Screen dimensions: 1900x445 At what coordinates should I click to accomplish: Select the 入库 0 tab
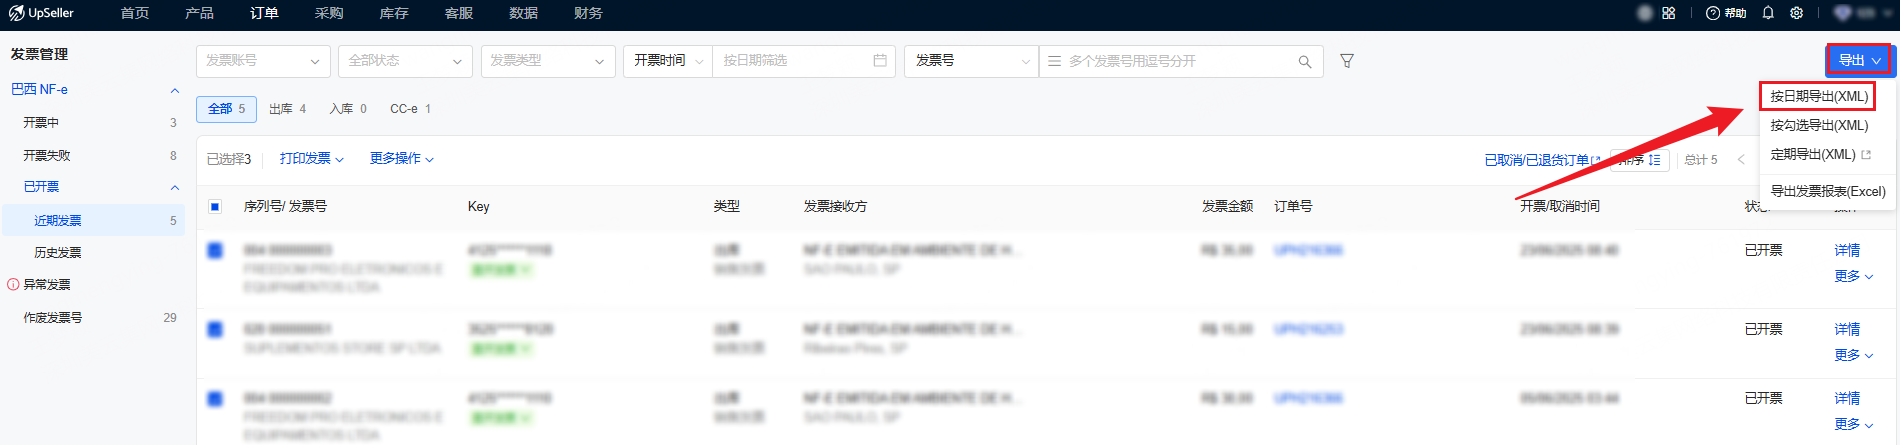pyautogui.click(x=348, y=109)
